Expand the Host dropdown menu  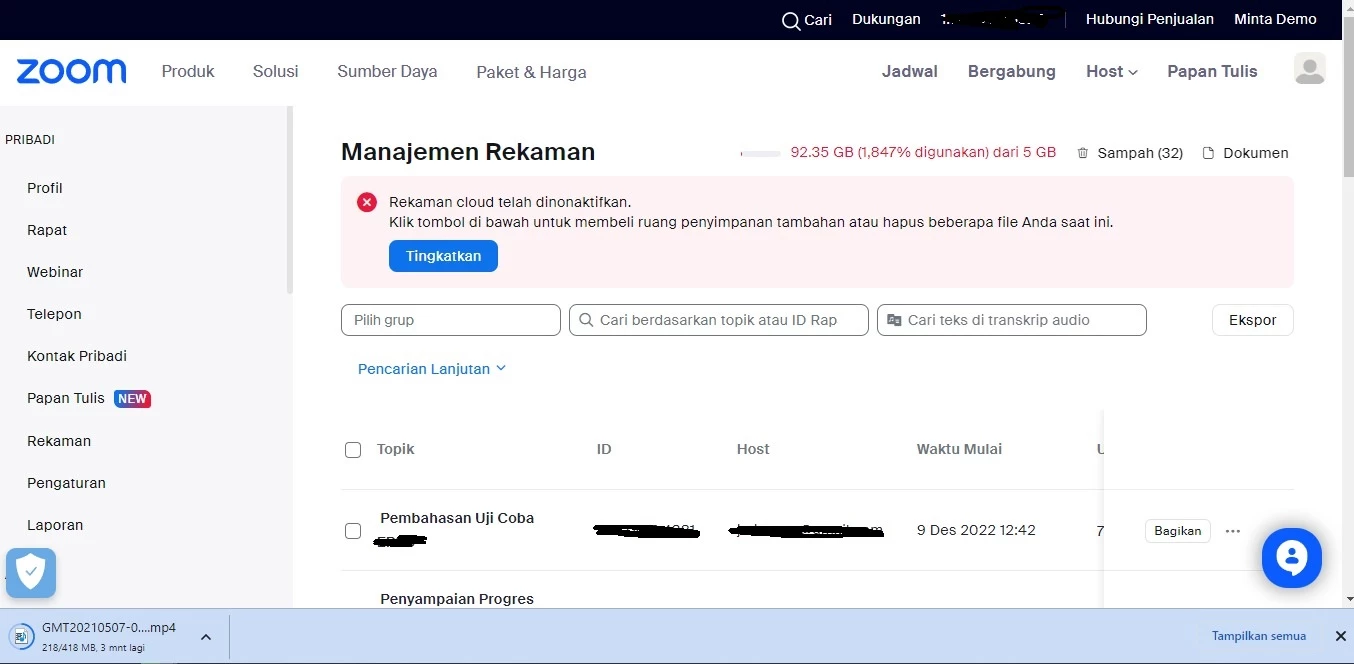point(1112,71)
